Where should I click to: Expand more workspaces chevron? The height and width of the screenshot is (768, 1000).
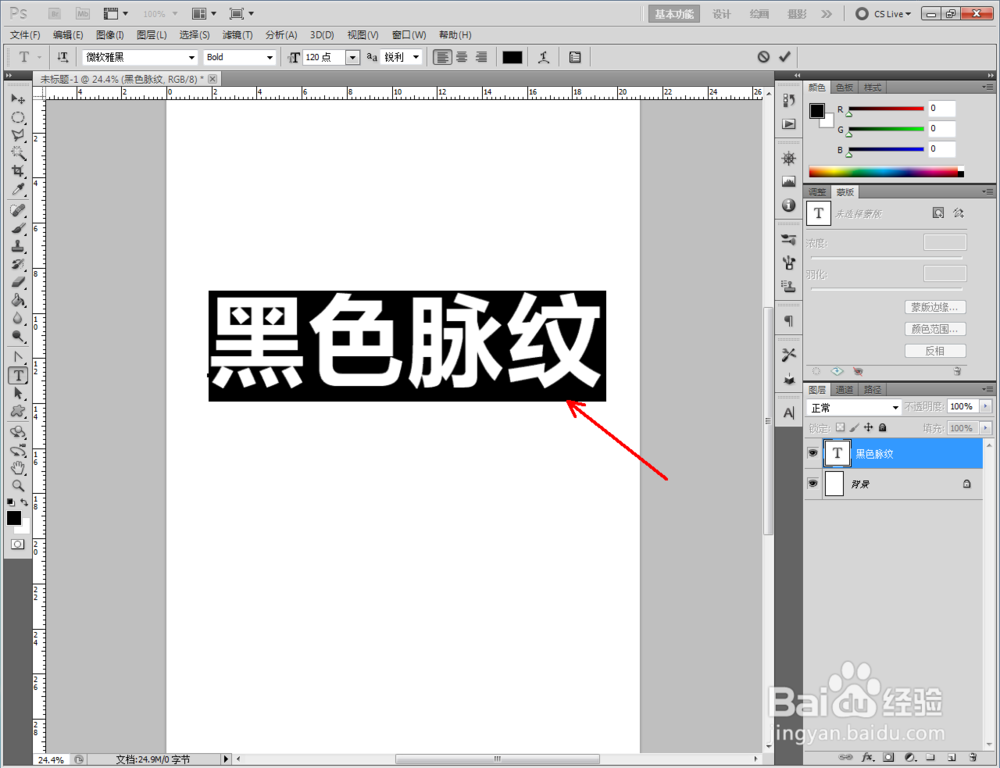click(827, 13)
